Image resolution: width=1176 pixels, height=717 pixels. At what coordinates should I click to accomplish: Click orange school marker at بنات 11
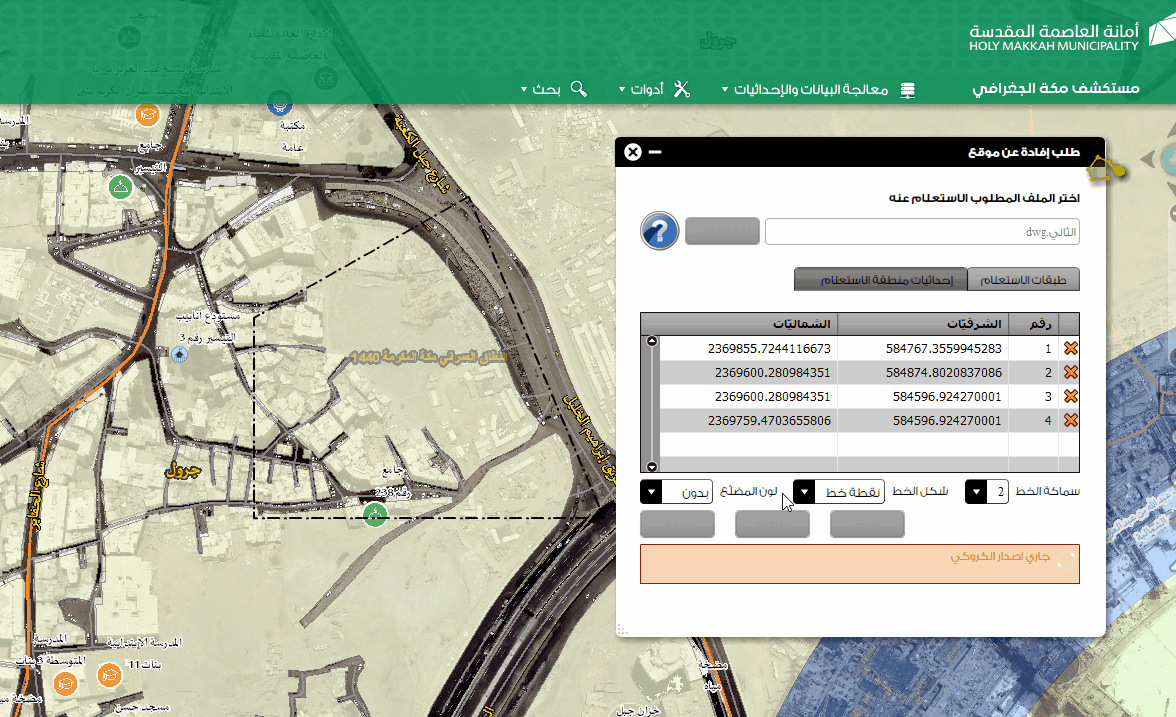(x=110, y=676)
